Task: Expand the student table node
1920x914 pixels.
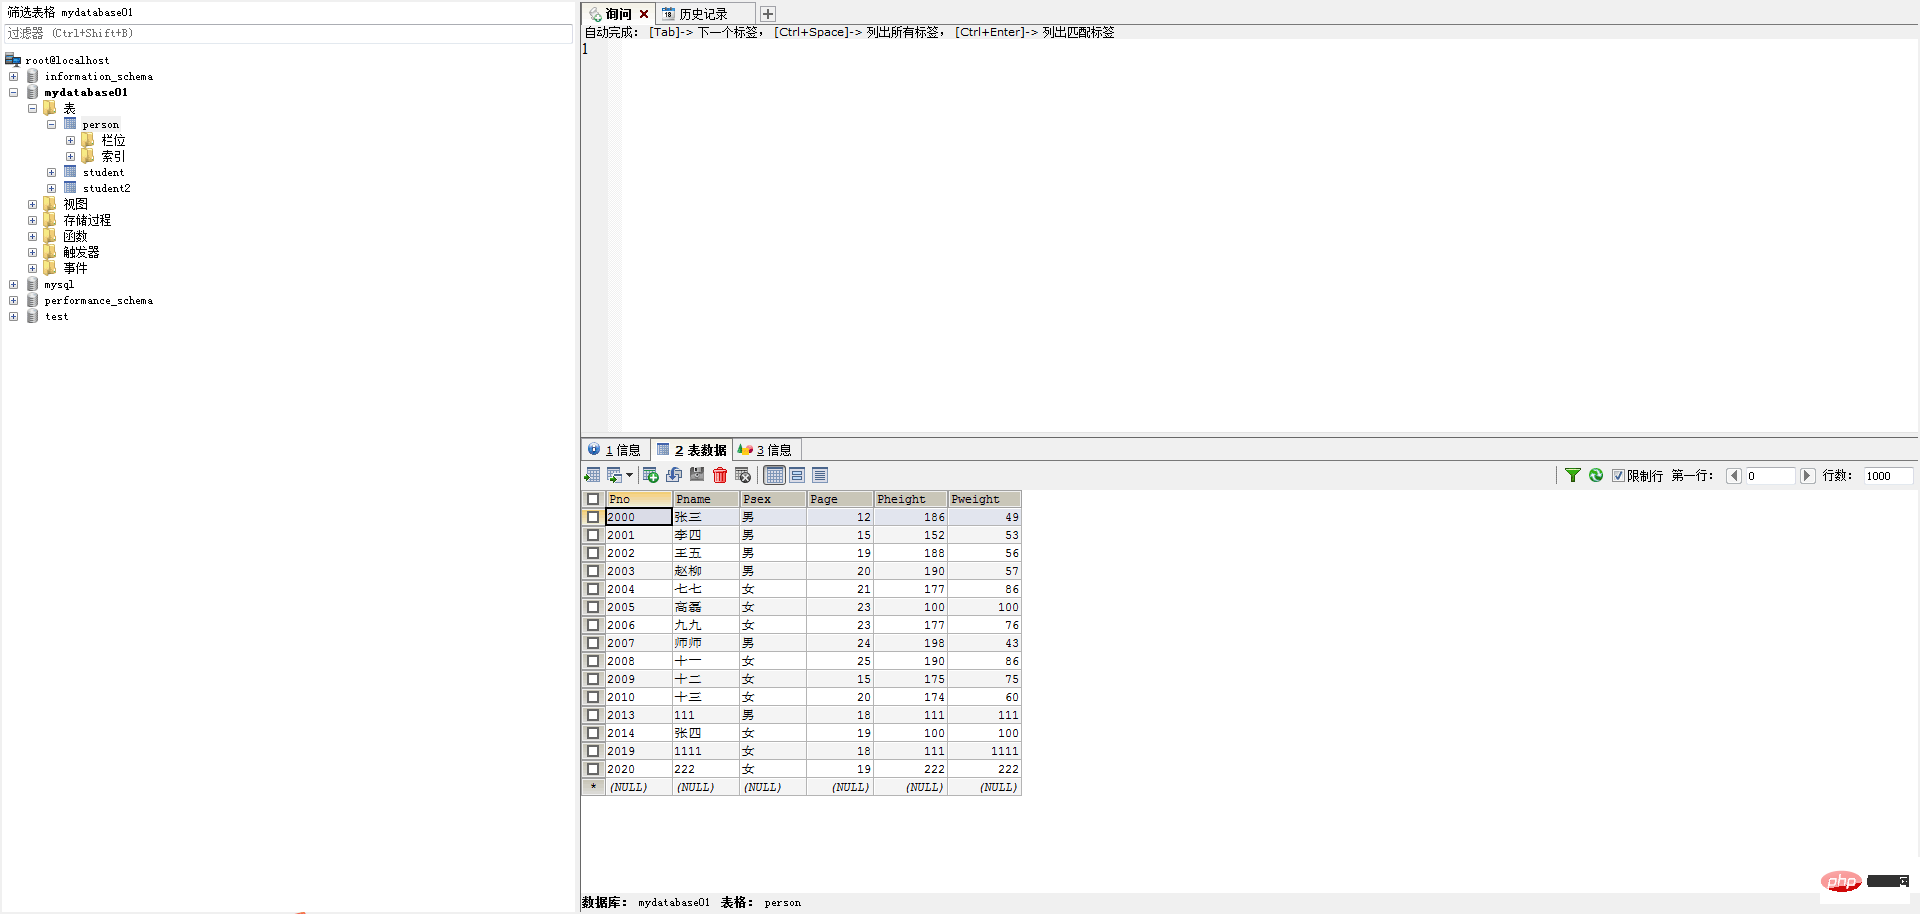Action: [51, 172]
